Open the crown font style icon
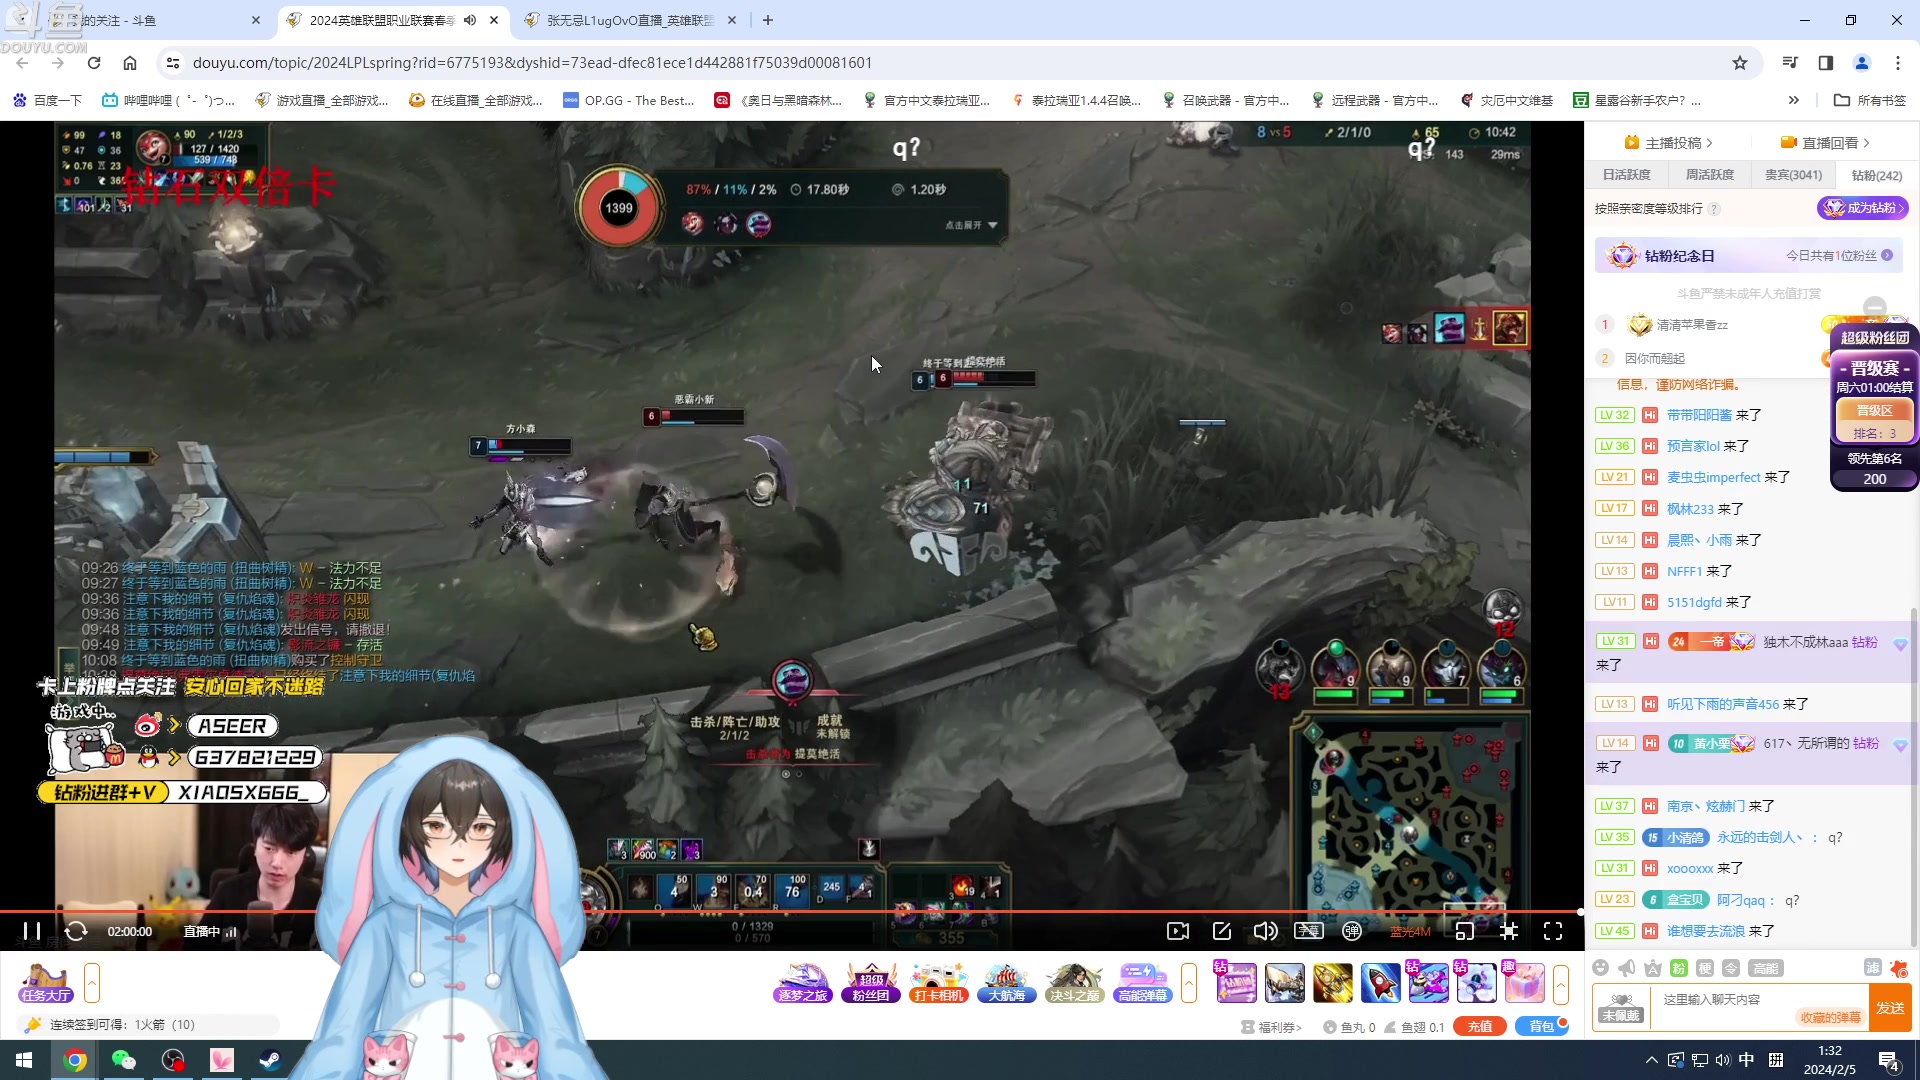The image size is (1920, 1080). pyautogui.click(x=1653, y=968)
